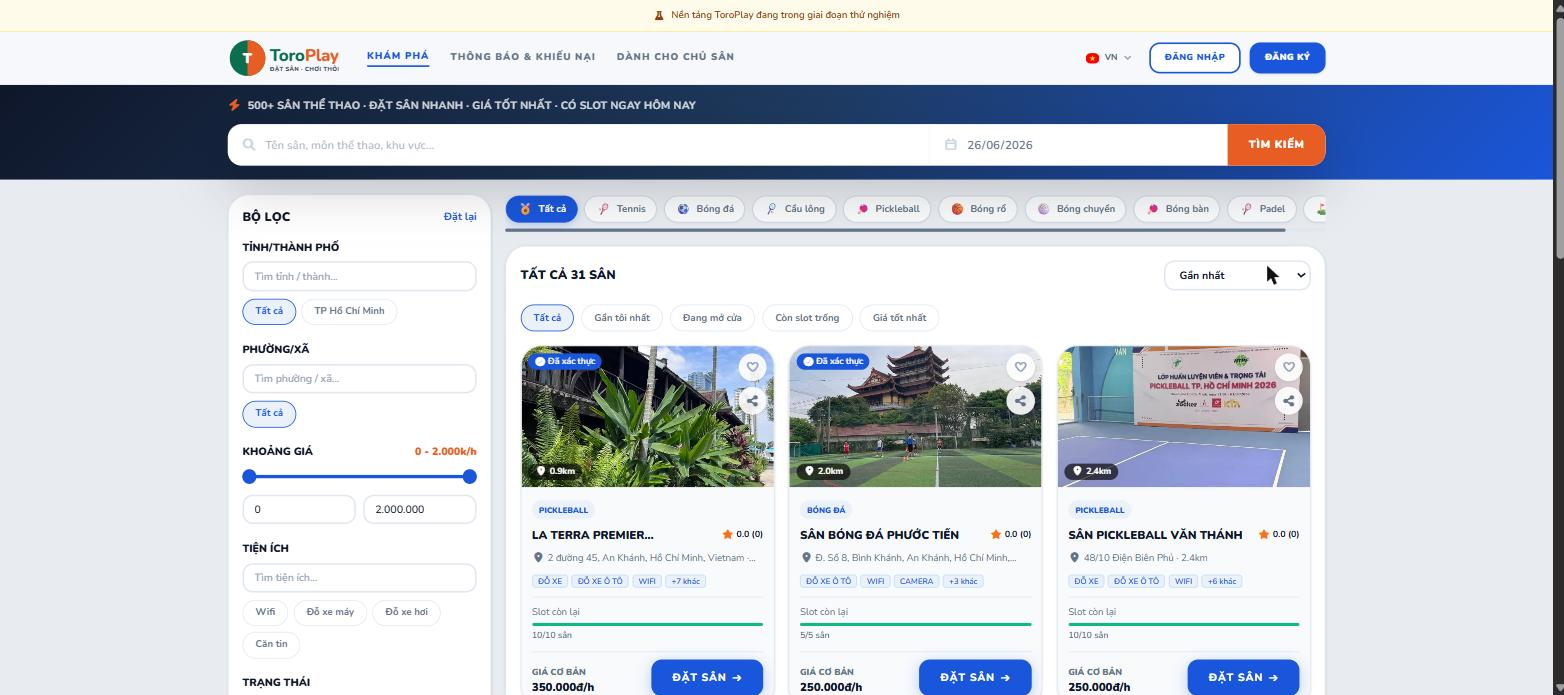Click Đã xác thực badge on Phước Tiến card

pos(834,361)
